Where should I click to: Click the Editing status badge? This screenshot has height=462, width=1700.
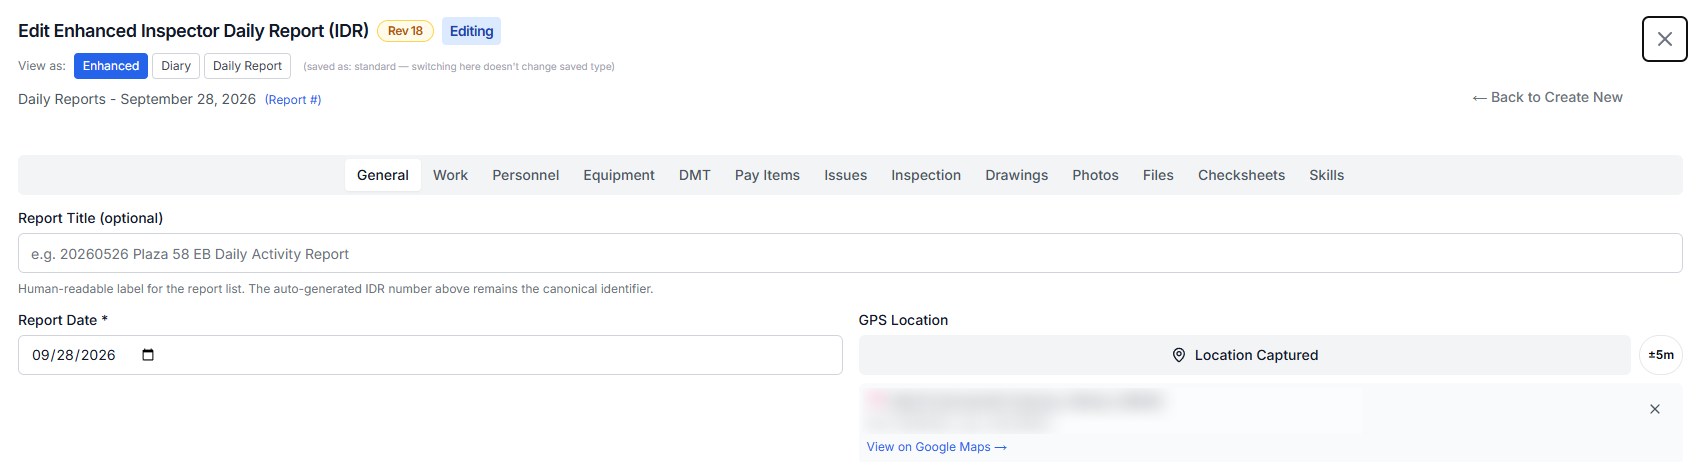click(x=472, y=31)
